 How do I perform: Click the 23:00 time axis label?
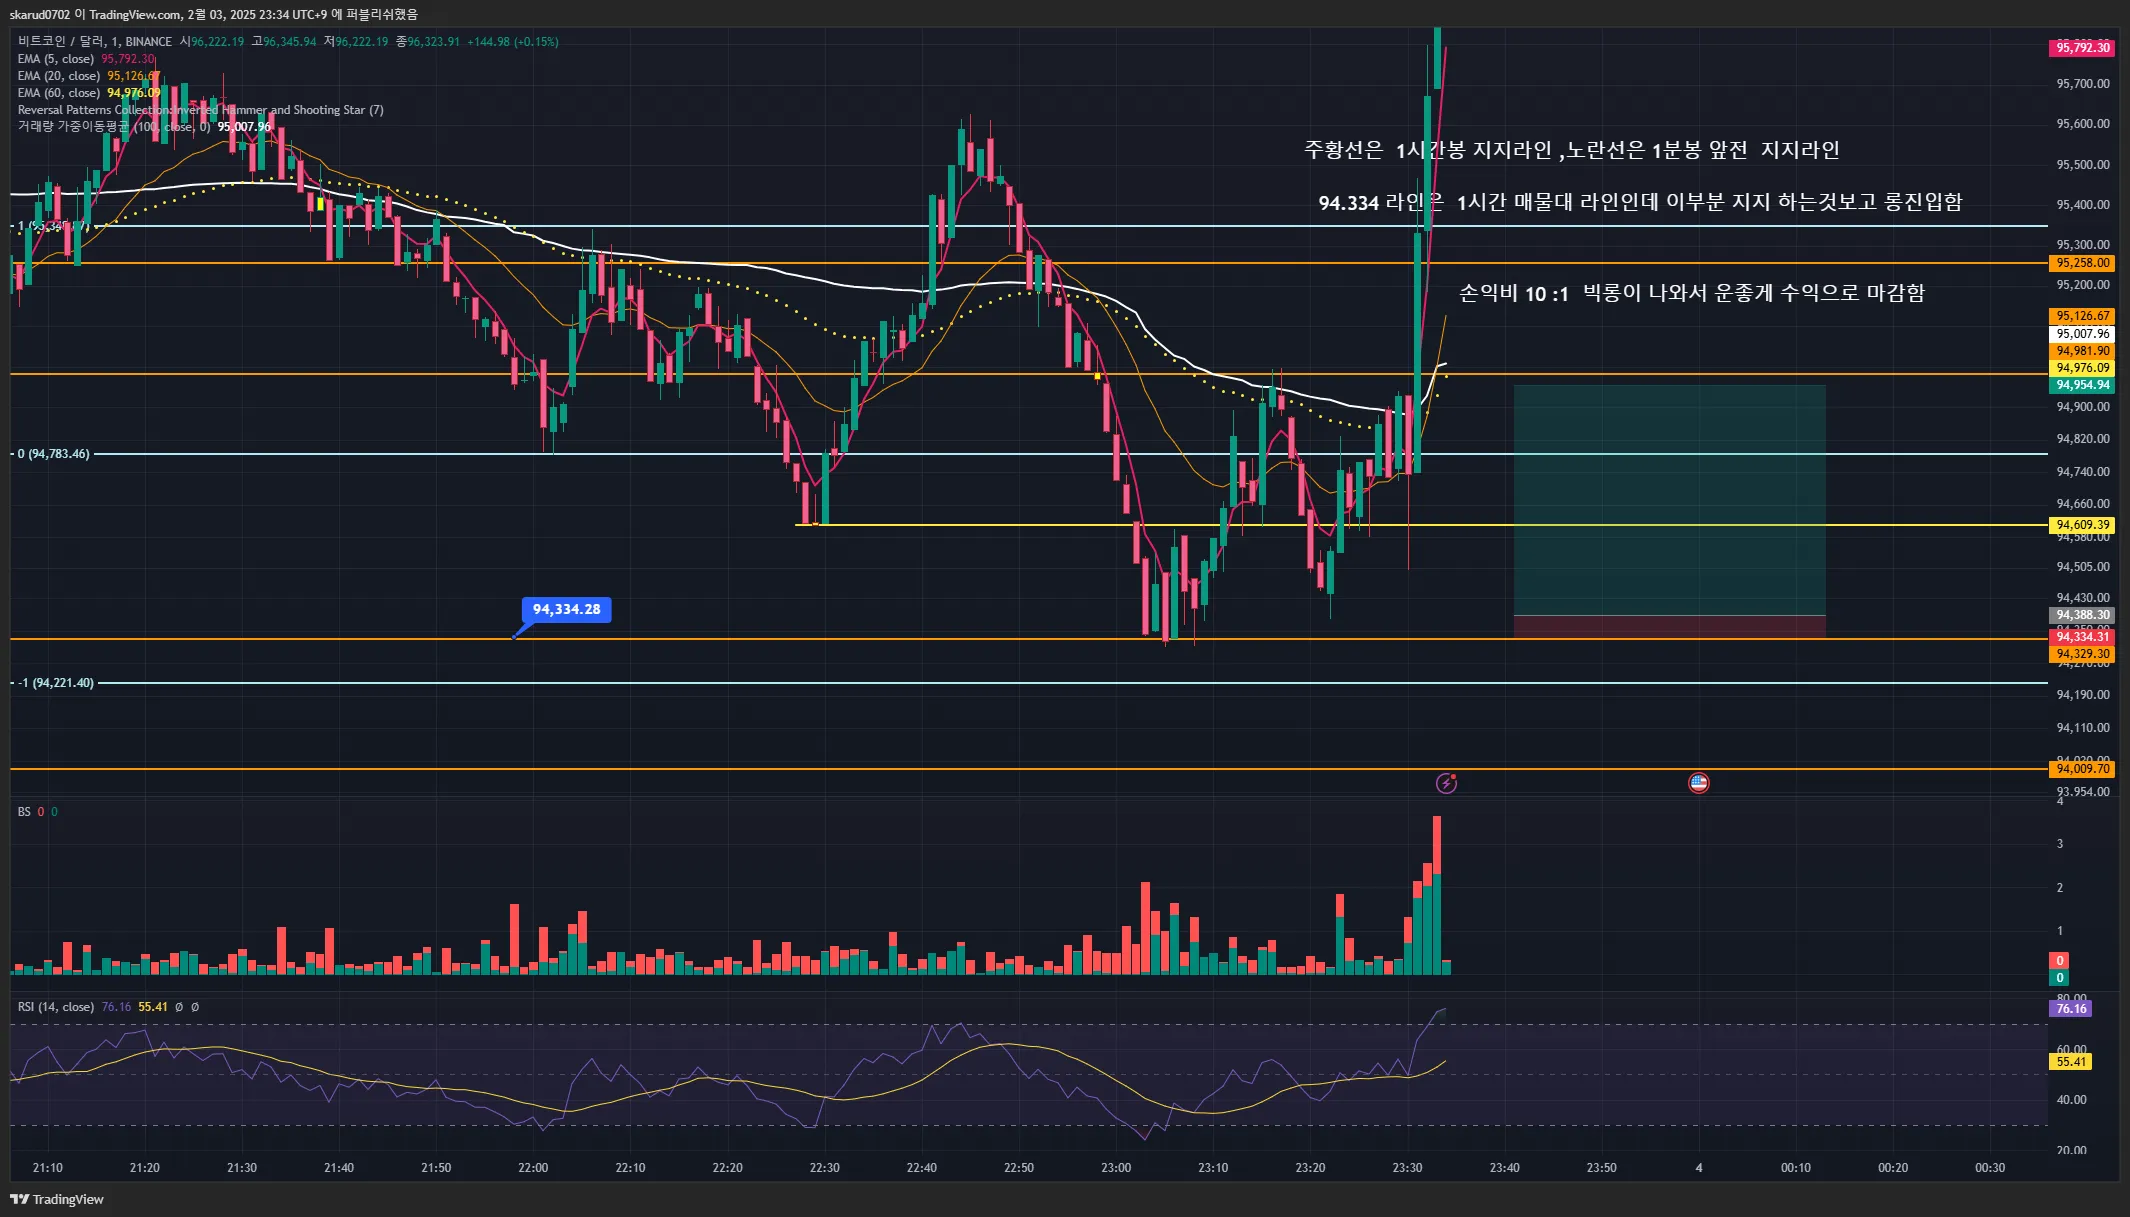[1116, 1168]
